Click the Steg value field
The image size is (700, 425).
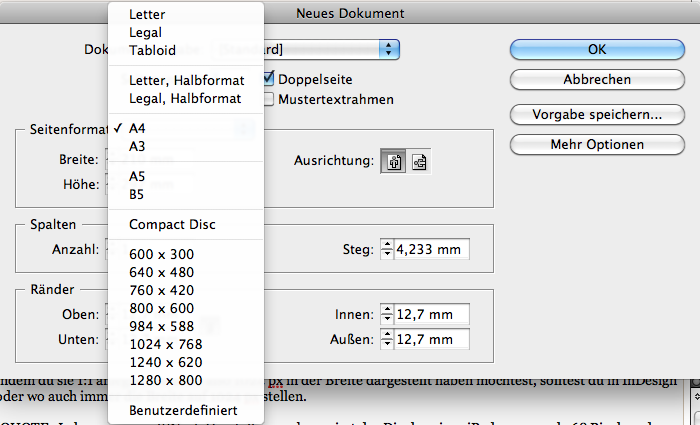[x=432, y=249]
